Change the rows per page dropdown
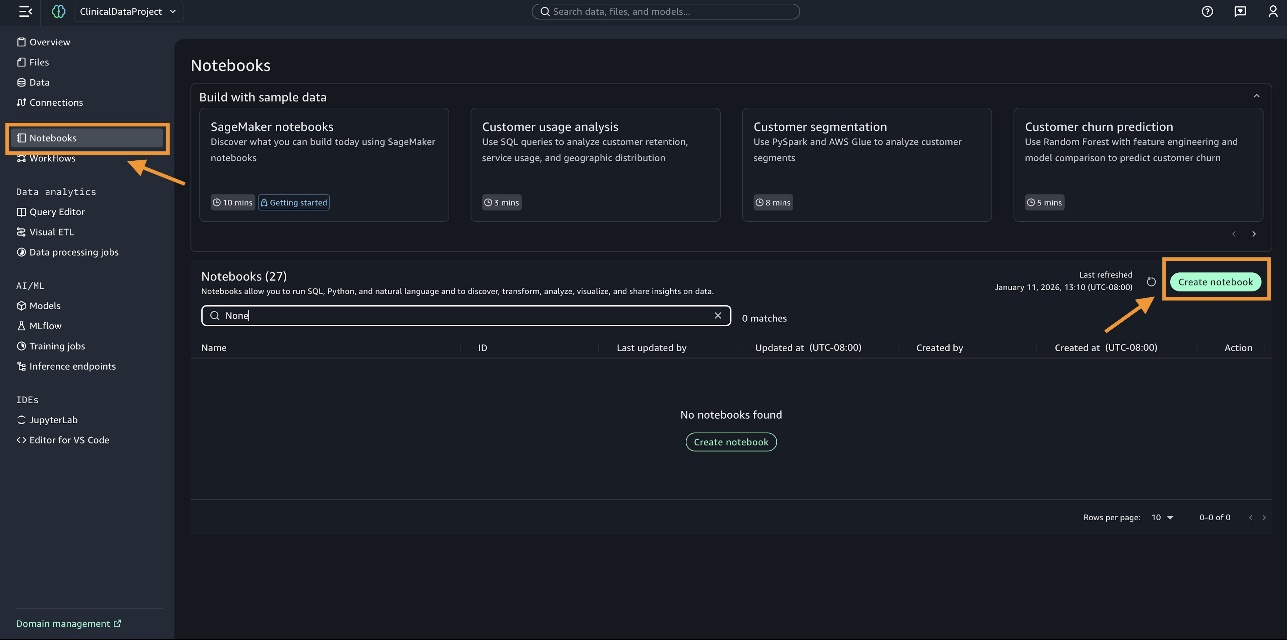Viewport: 1287px width, 640px height. click(x=1162, y=517)
